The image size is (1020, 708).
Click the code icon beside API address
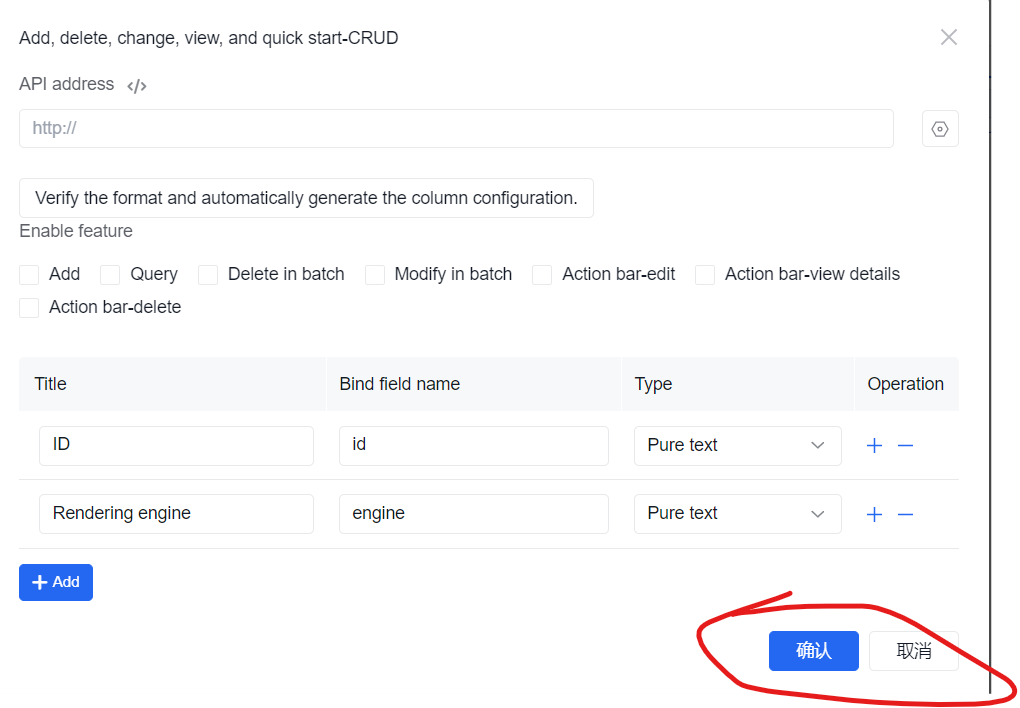click(x=137, y=86)
